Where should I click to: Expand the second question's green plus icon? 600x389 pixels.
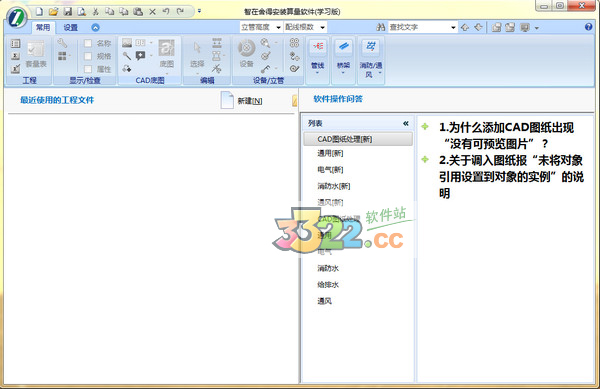tap(425, 159)
